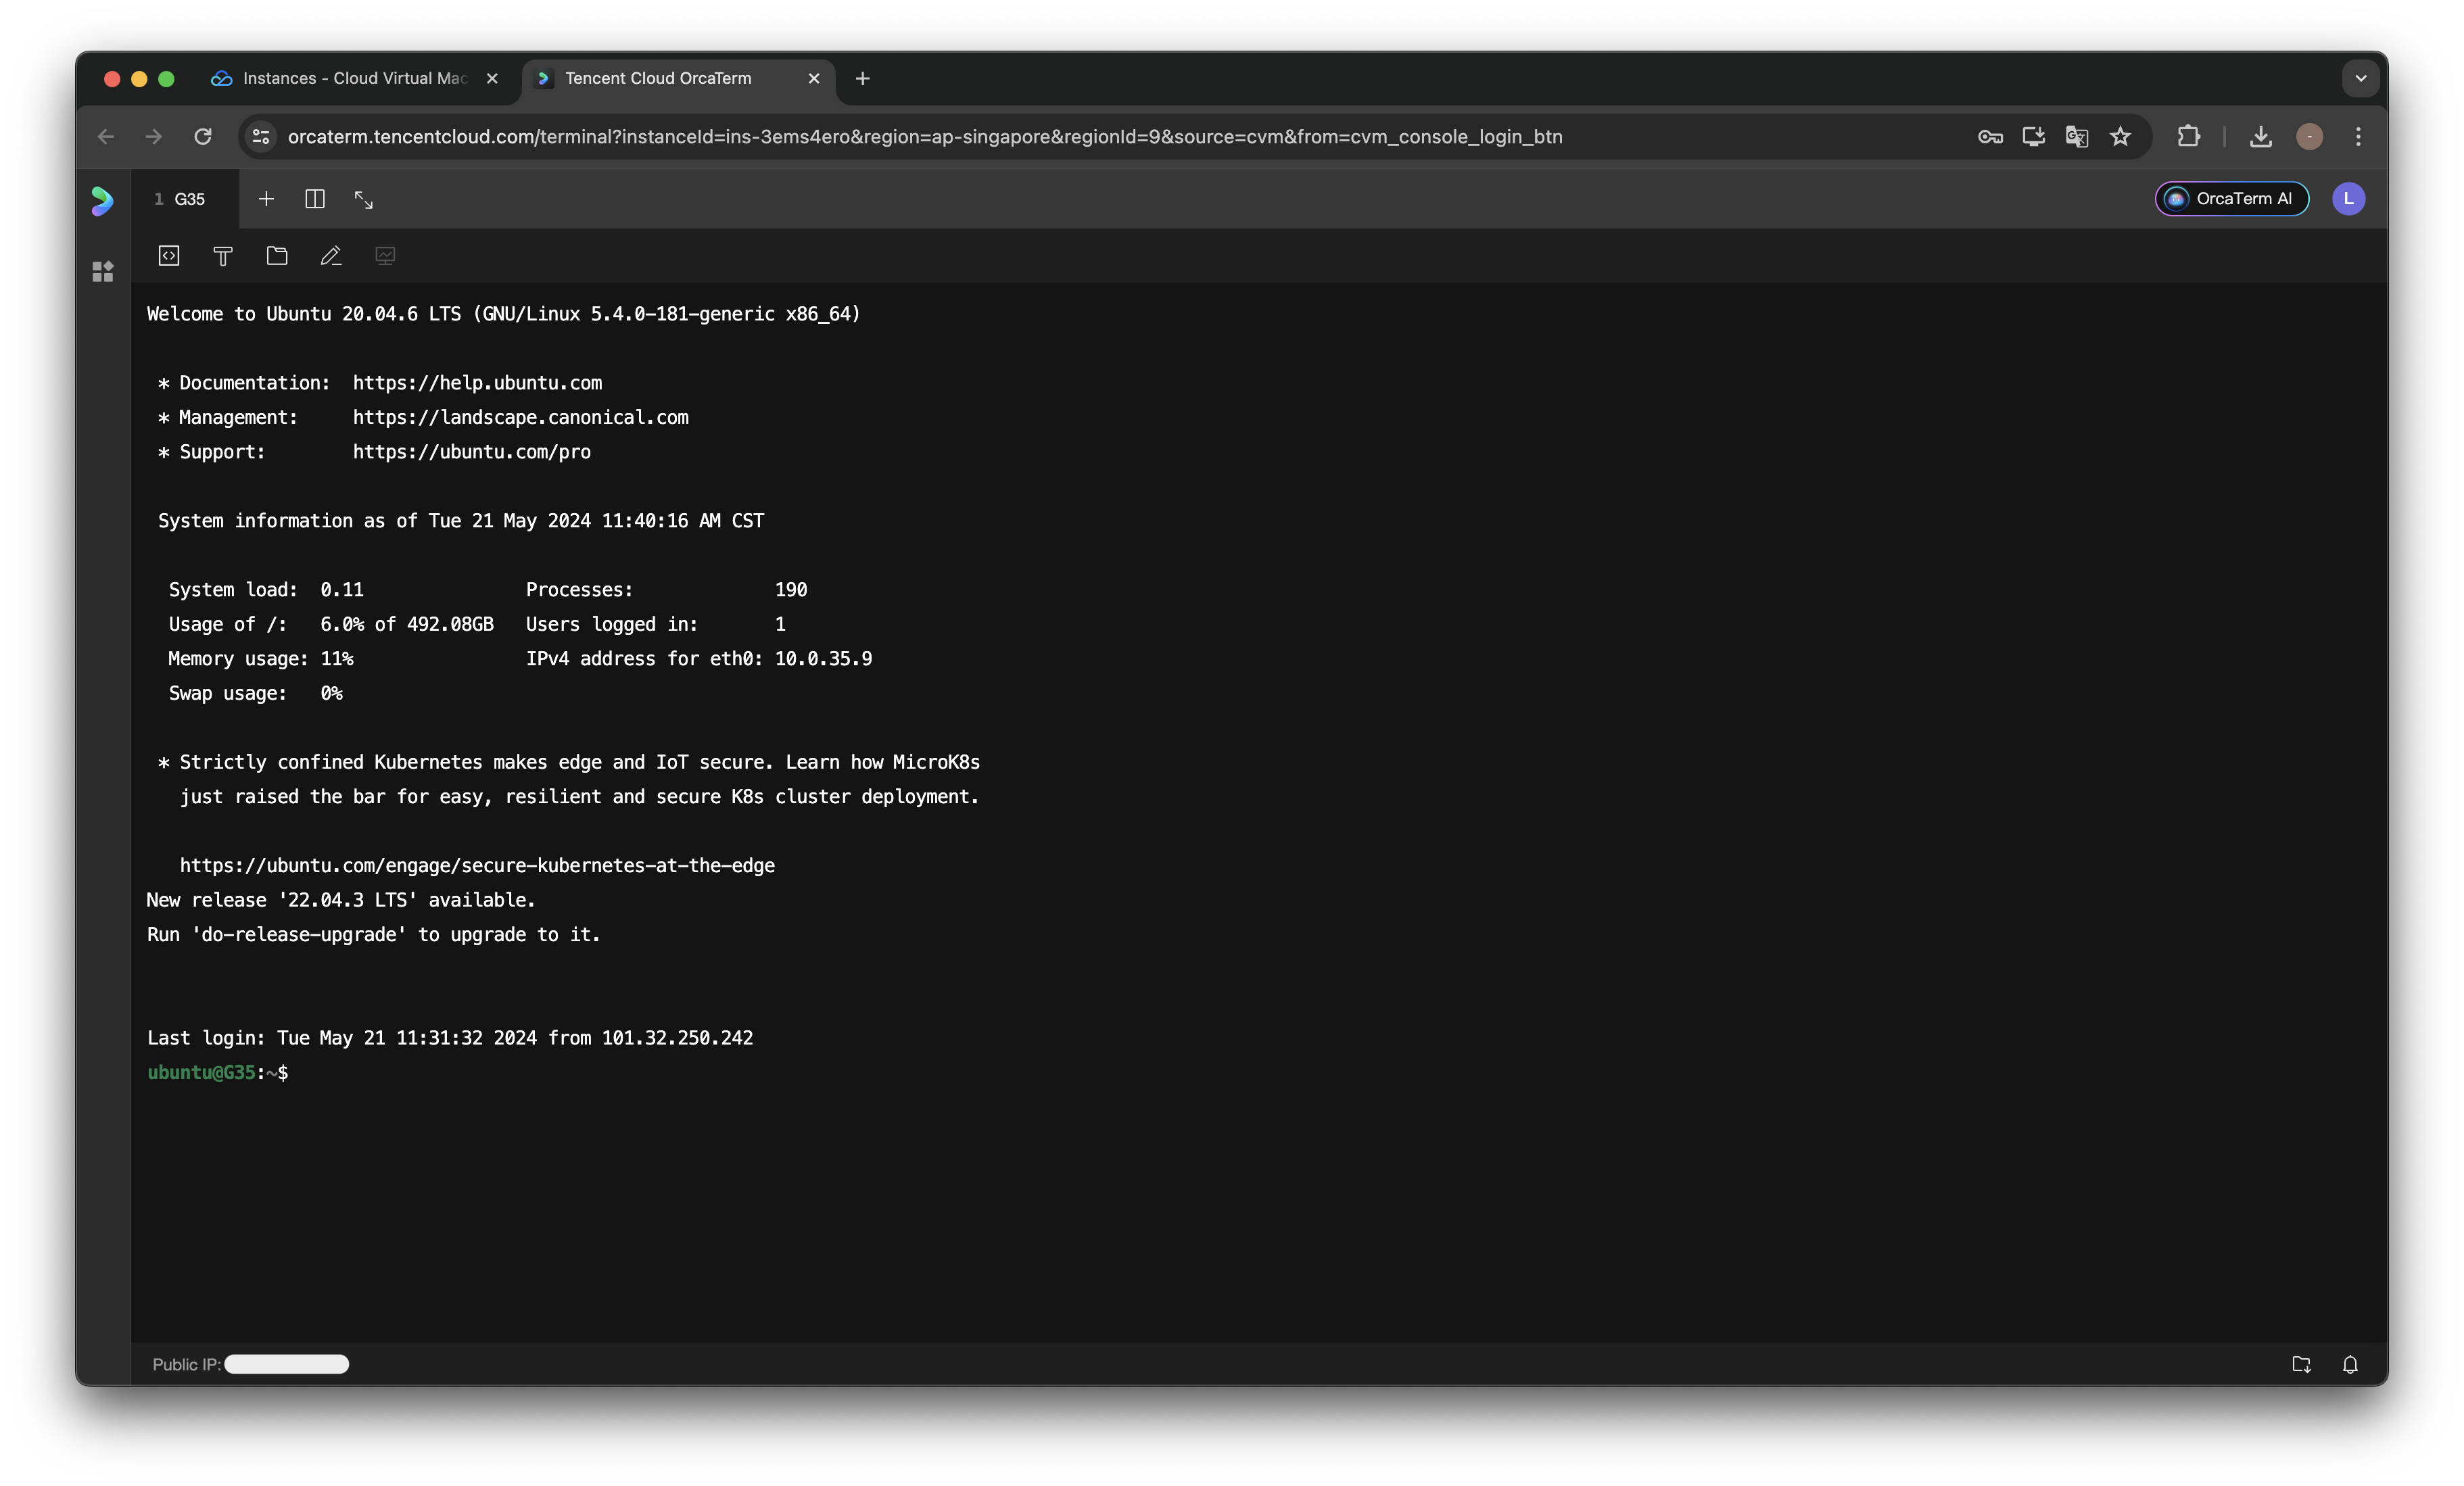This screenshot has width=2464, height=1486.
Task: Click the https://ubuntu.com/pro support link
Action: click(x=471, y=452)
